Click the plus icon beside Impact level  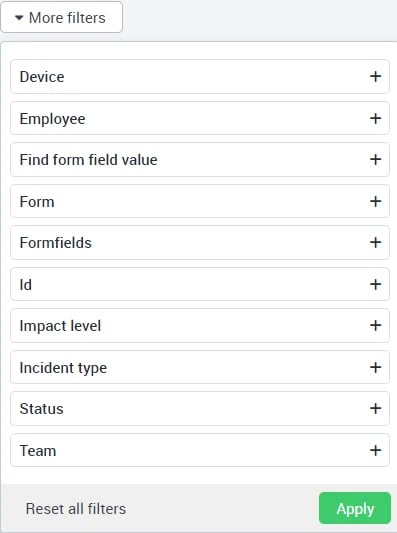[x=375, y=325]
